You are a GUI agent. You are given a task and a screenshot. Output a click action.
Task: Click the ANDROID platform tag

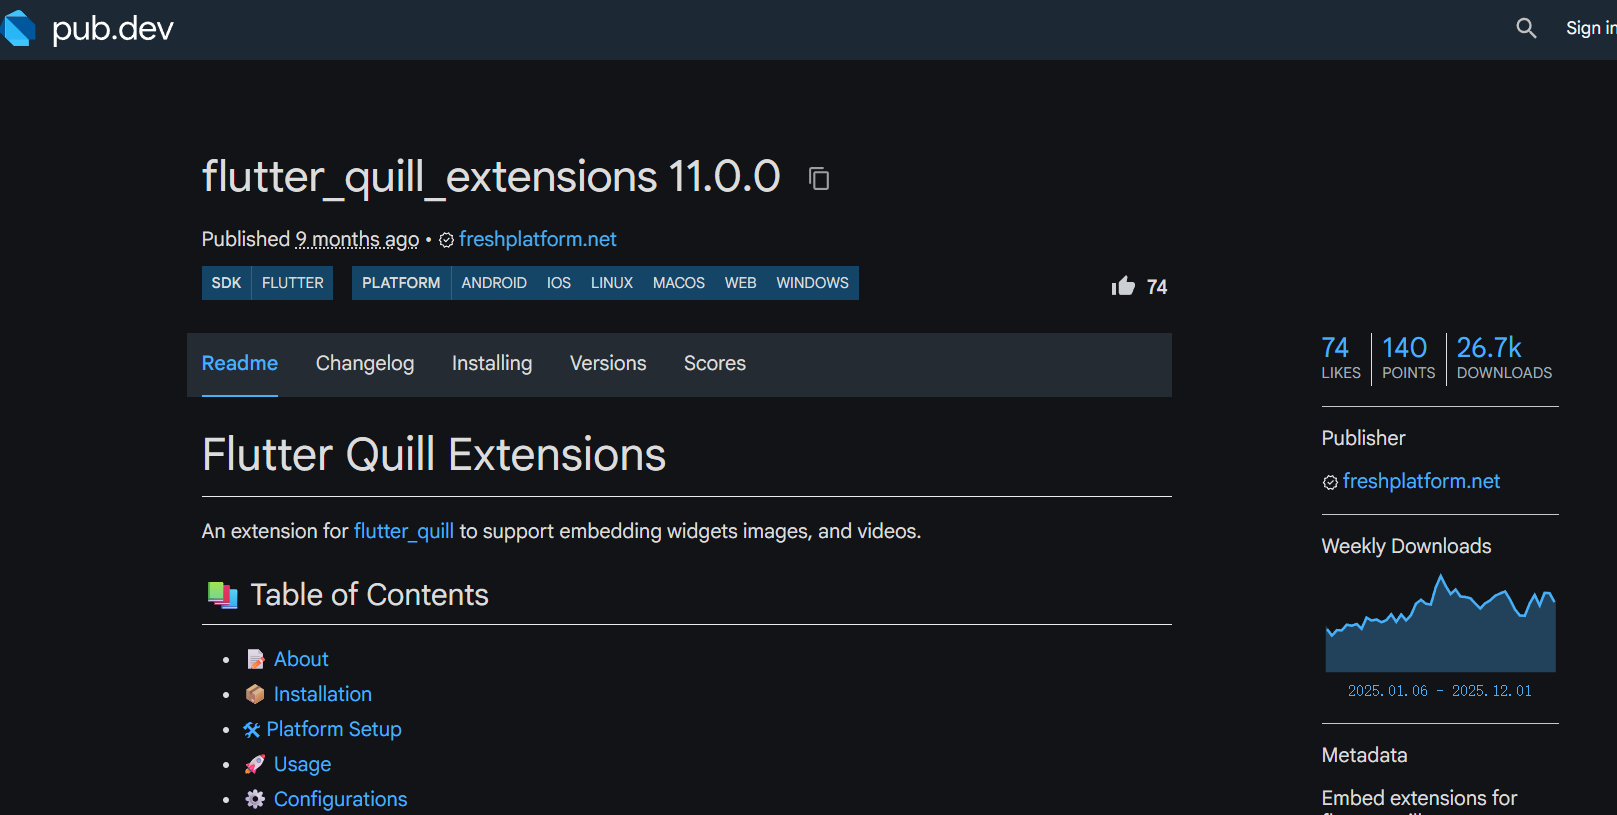pos(493,283)
